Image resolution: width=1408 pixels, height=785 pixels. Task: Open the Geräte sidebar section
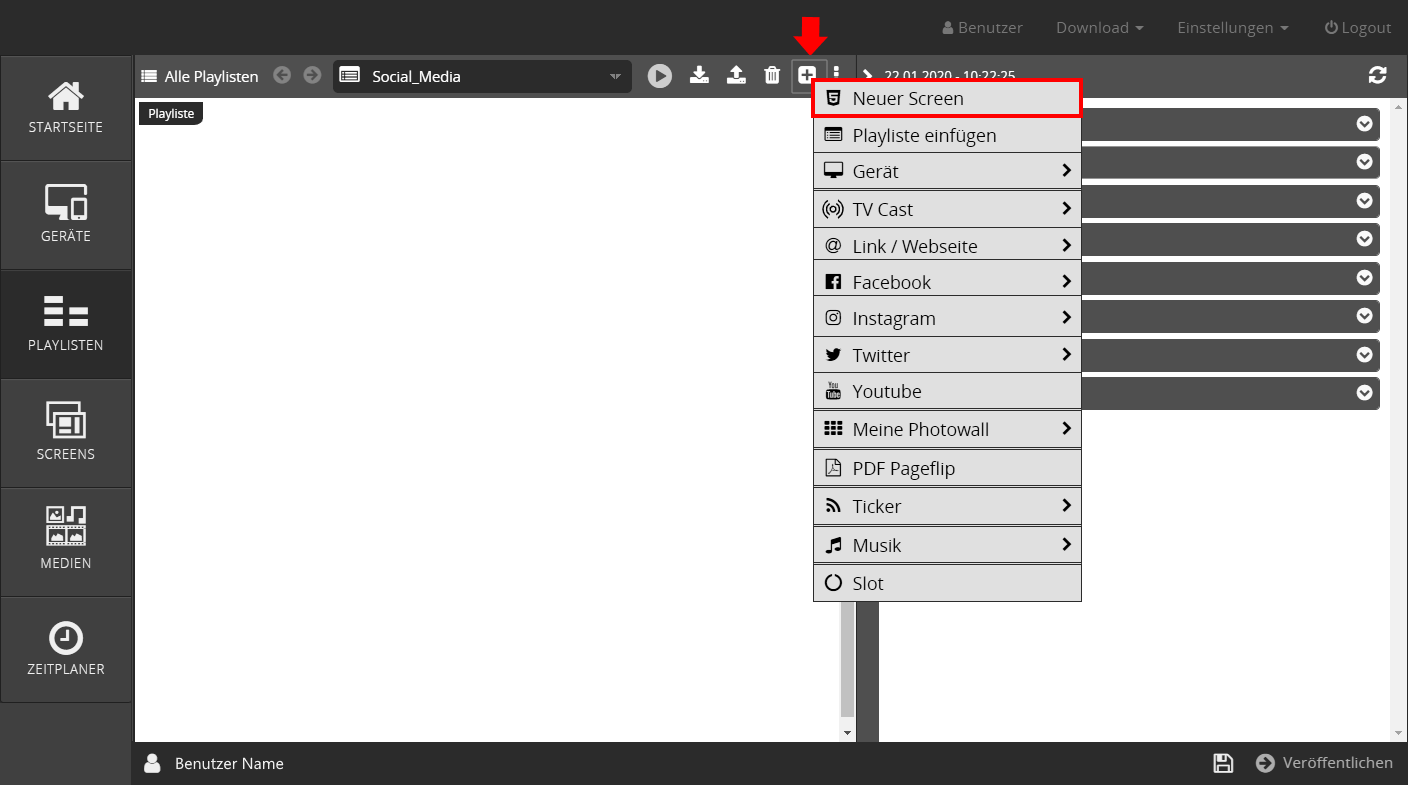66,215
